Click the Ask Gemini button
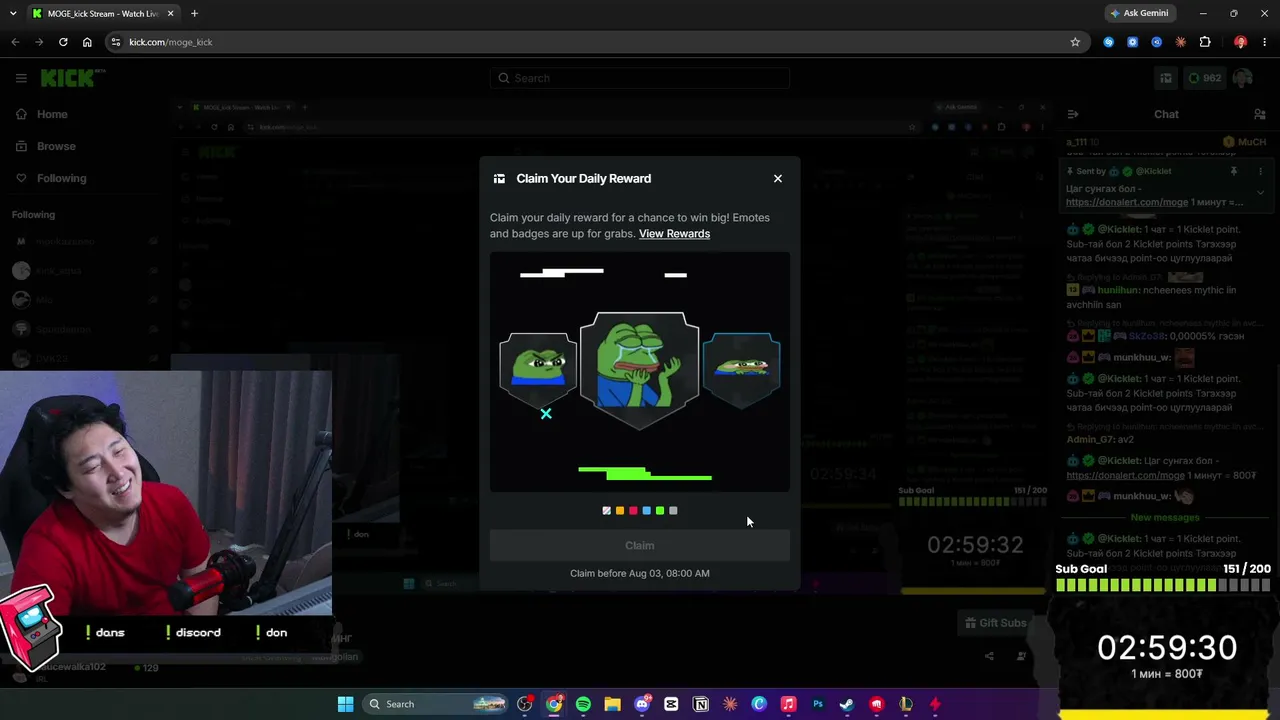Screen dimensions: 1280x720 [1139, 13]
